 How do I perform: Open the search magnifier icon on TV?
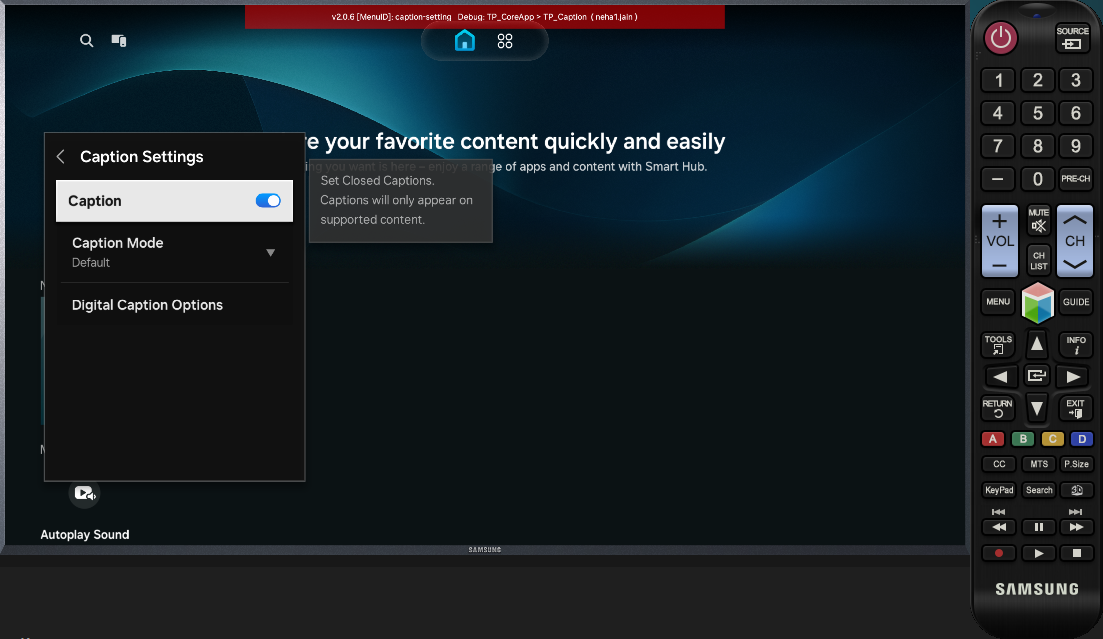pos(87,41)
